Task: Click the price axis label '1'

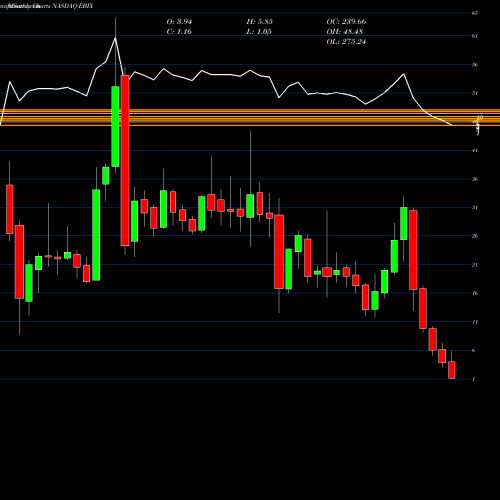Action: coord(474,379)
